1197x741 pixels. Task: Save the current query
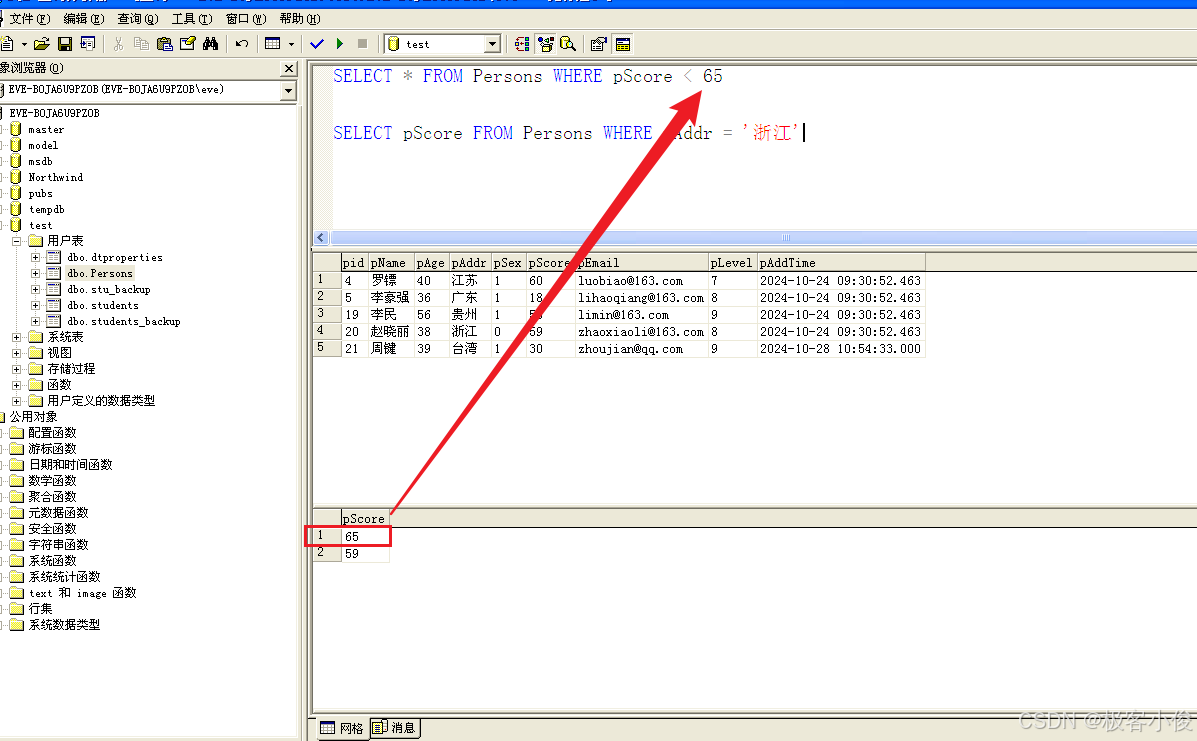click(x=65, y=44)
